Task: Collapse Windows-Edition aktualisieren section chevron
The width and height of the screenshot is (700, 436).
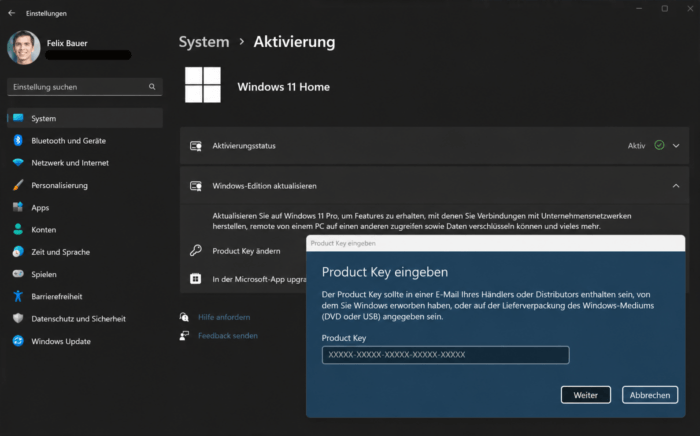Action: pos(676,186)
